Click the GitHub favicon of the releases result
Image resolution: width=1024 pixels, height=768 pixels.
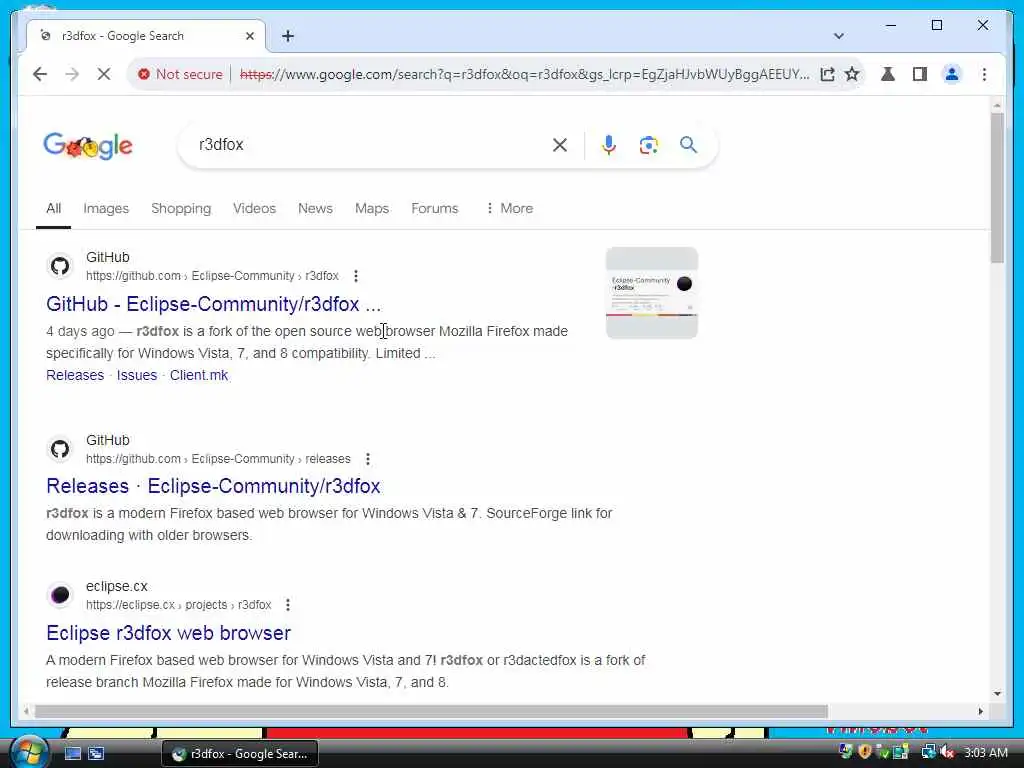tap(60, 449)
